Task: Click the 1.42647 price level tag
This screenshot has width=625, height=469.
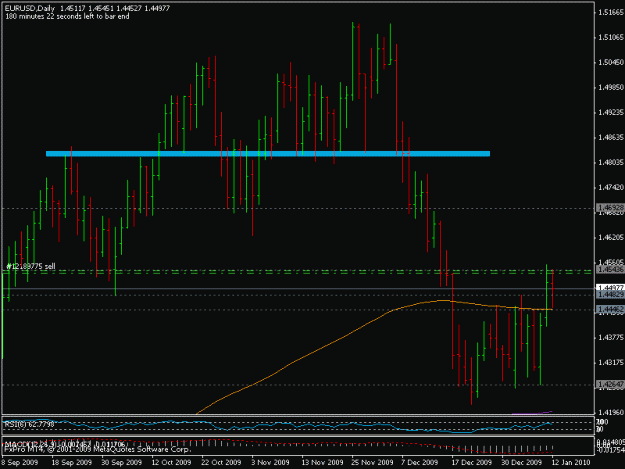Action: [x=610, y=385]
